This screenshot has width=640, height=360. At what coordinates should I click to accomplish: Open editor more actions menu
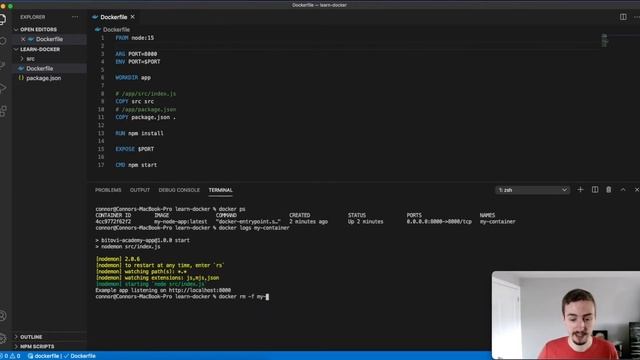pos(636,17)
